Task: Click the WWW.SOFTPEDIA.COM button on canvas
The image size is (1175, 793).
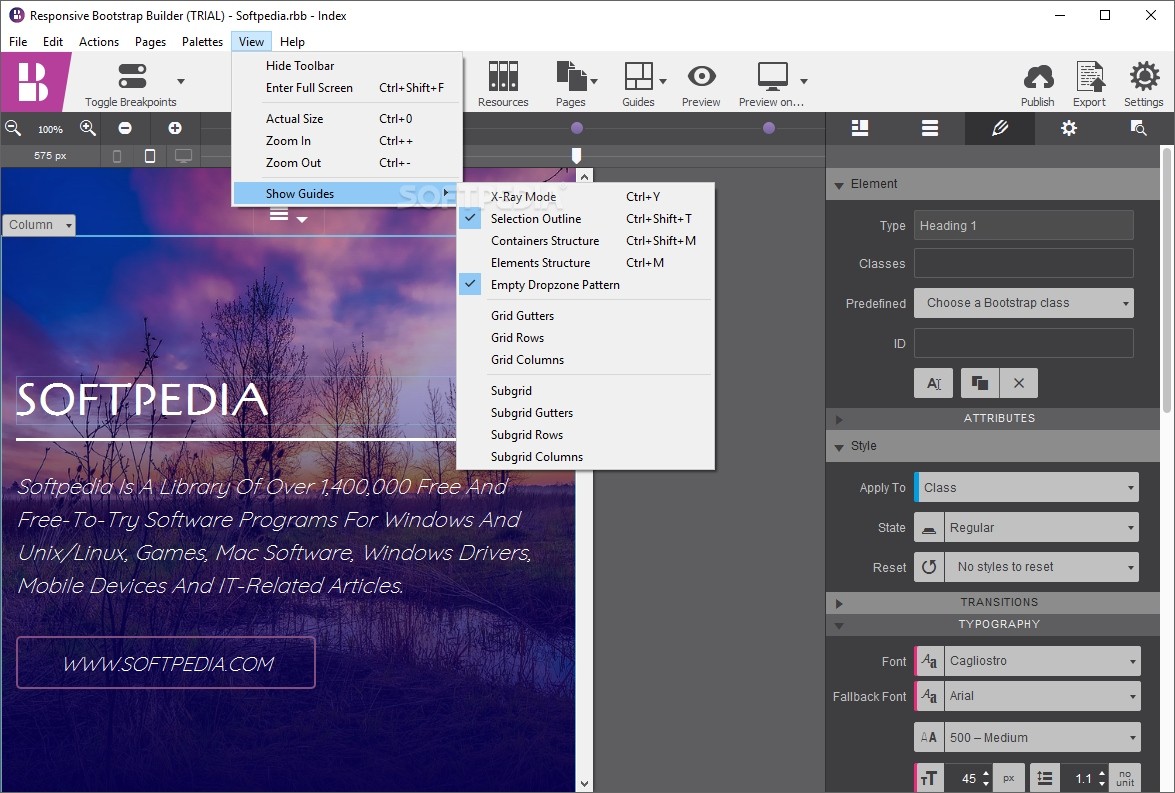Action: point(166,663)
